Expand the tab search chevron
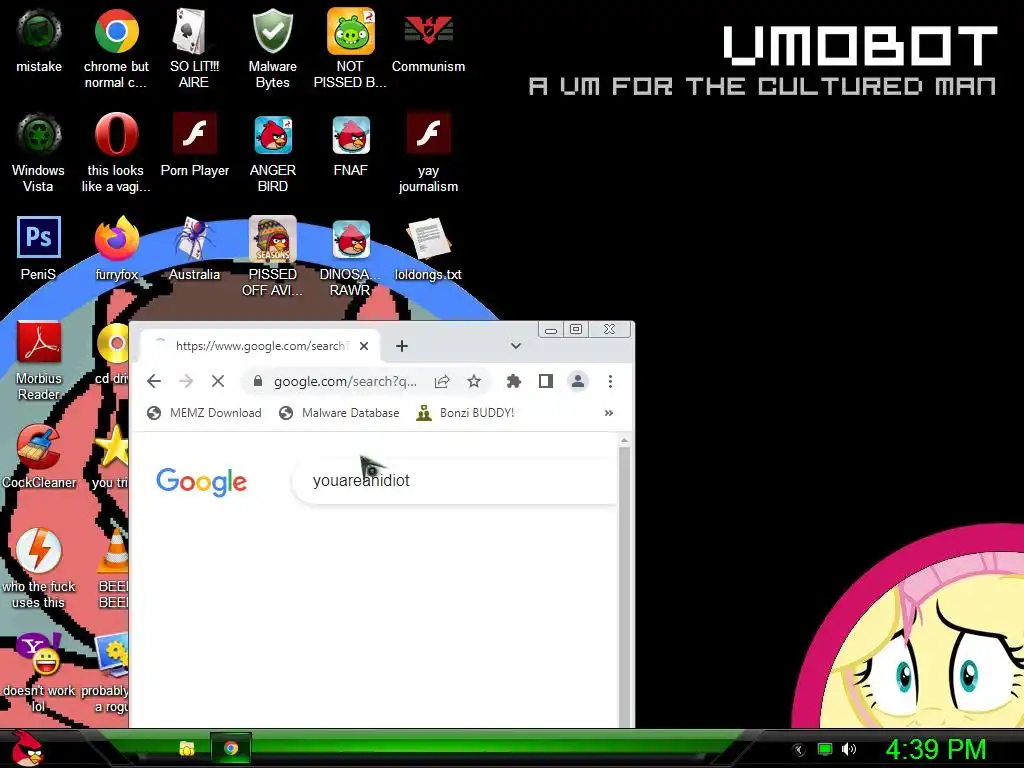The image size is (1024, 768). (x=516, y=346)
